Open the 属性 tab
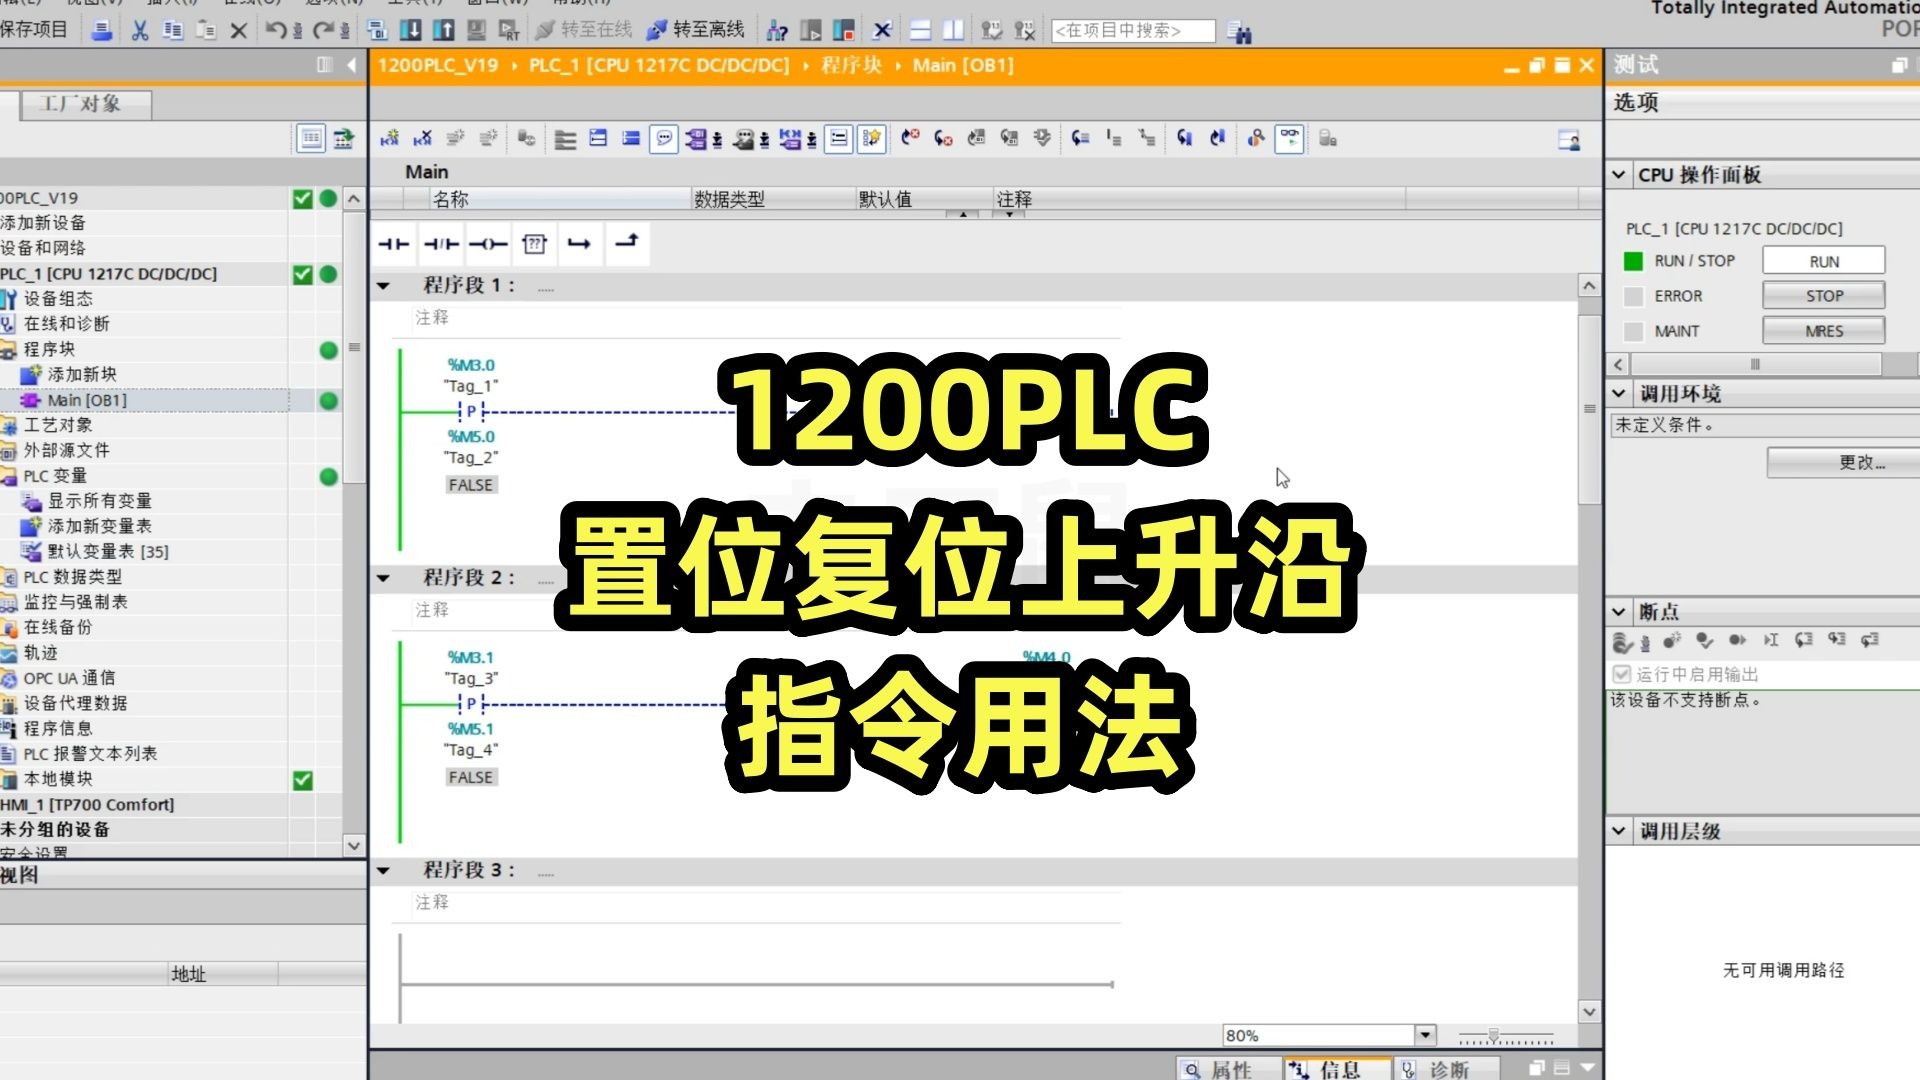 (x=1231, y=1070)
